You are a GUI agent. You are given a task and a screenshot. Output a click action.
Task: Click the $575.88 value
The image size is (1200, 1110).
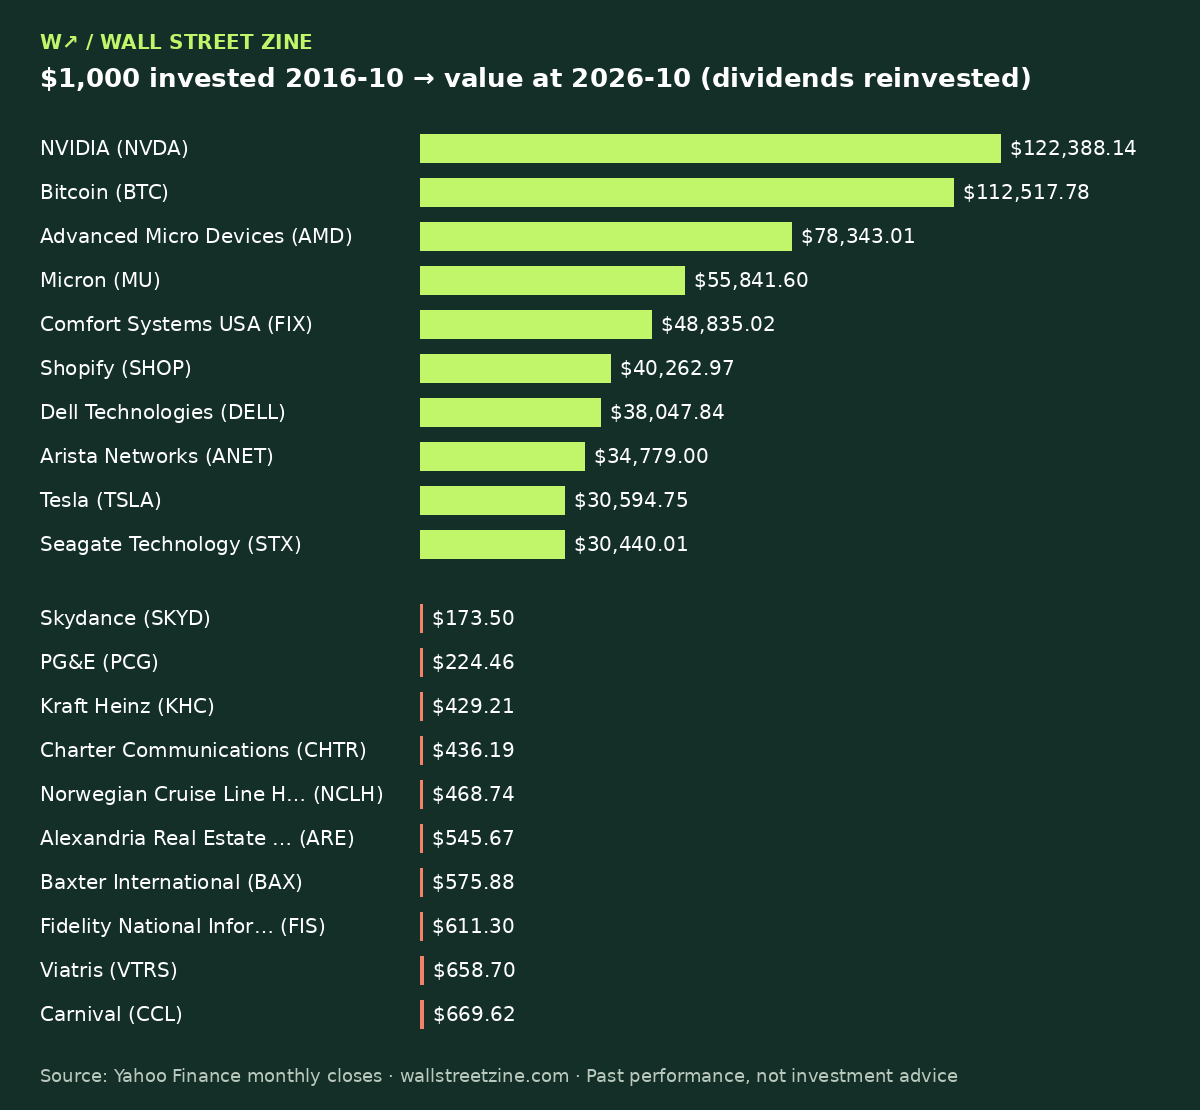473,883
